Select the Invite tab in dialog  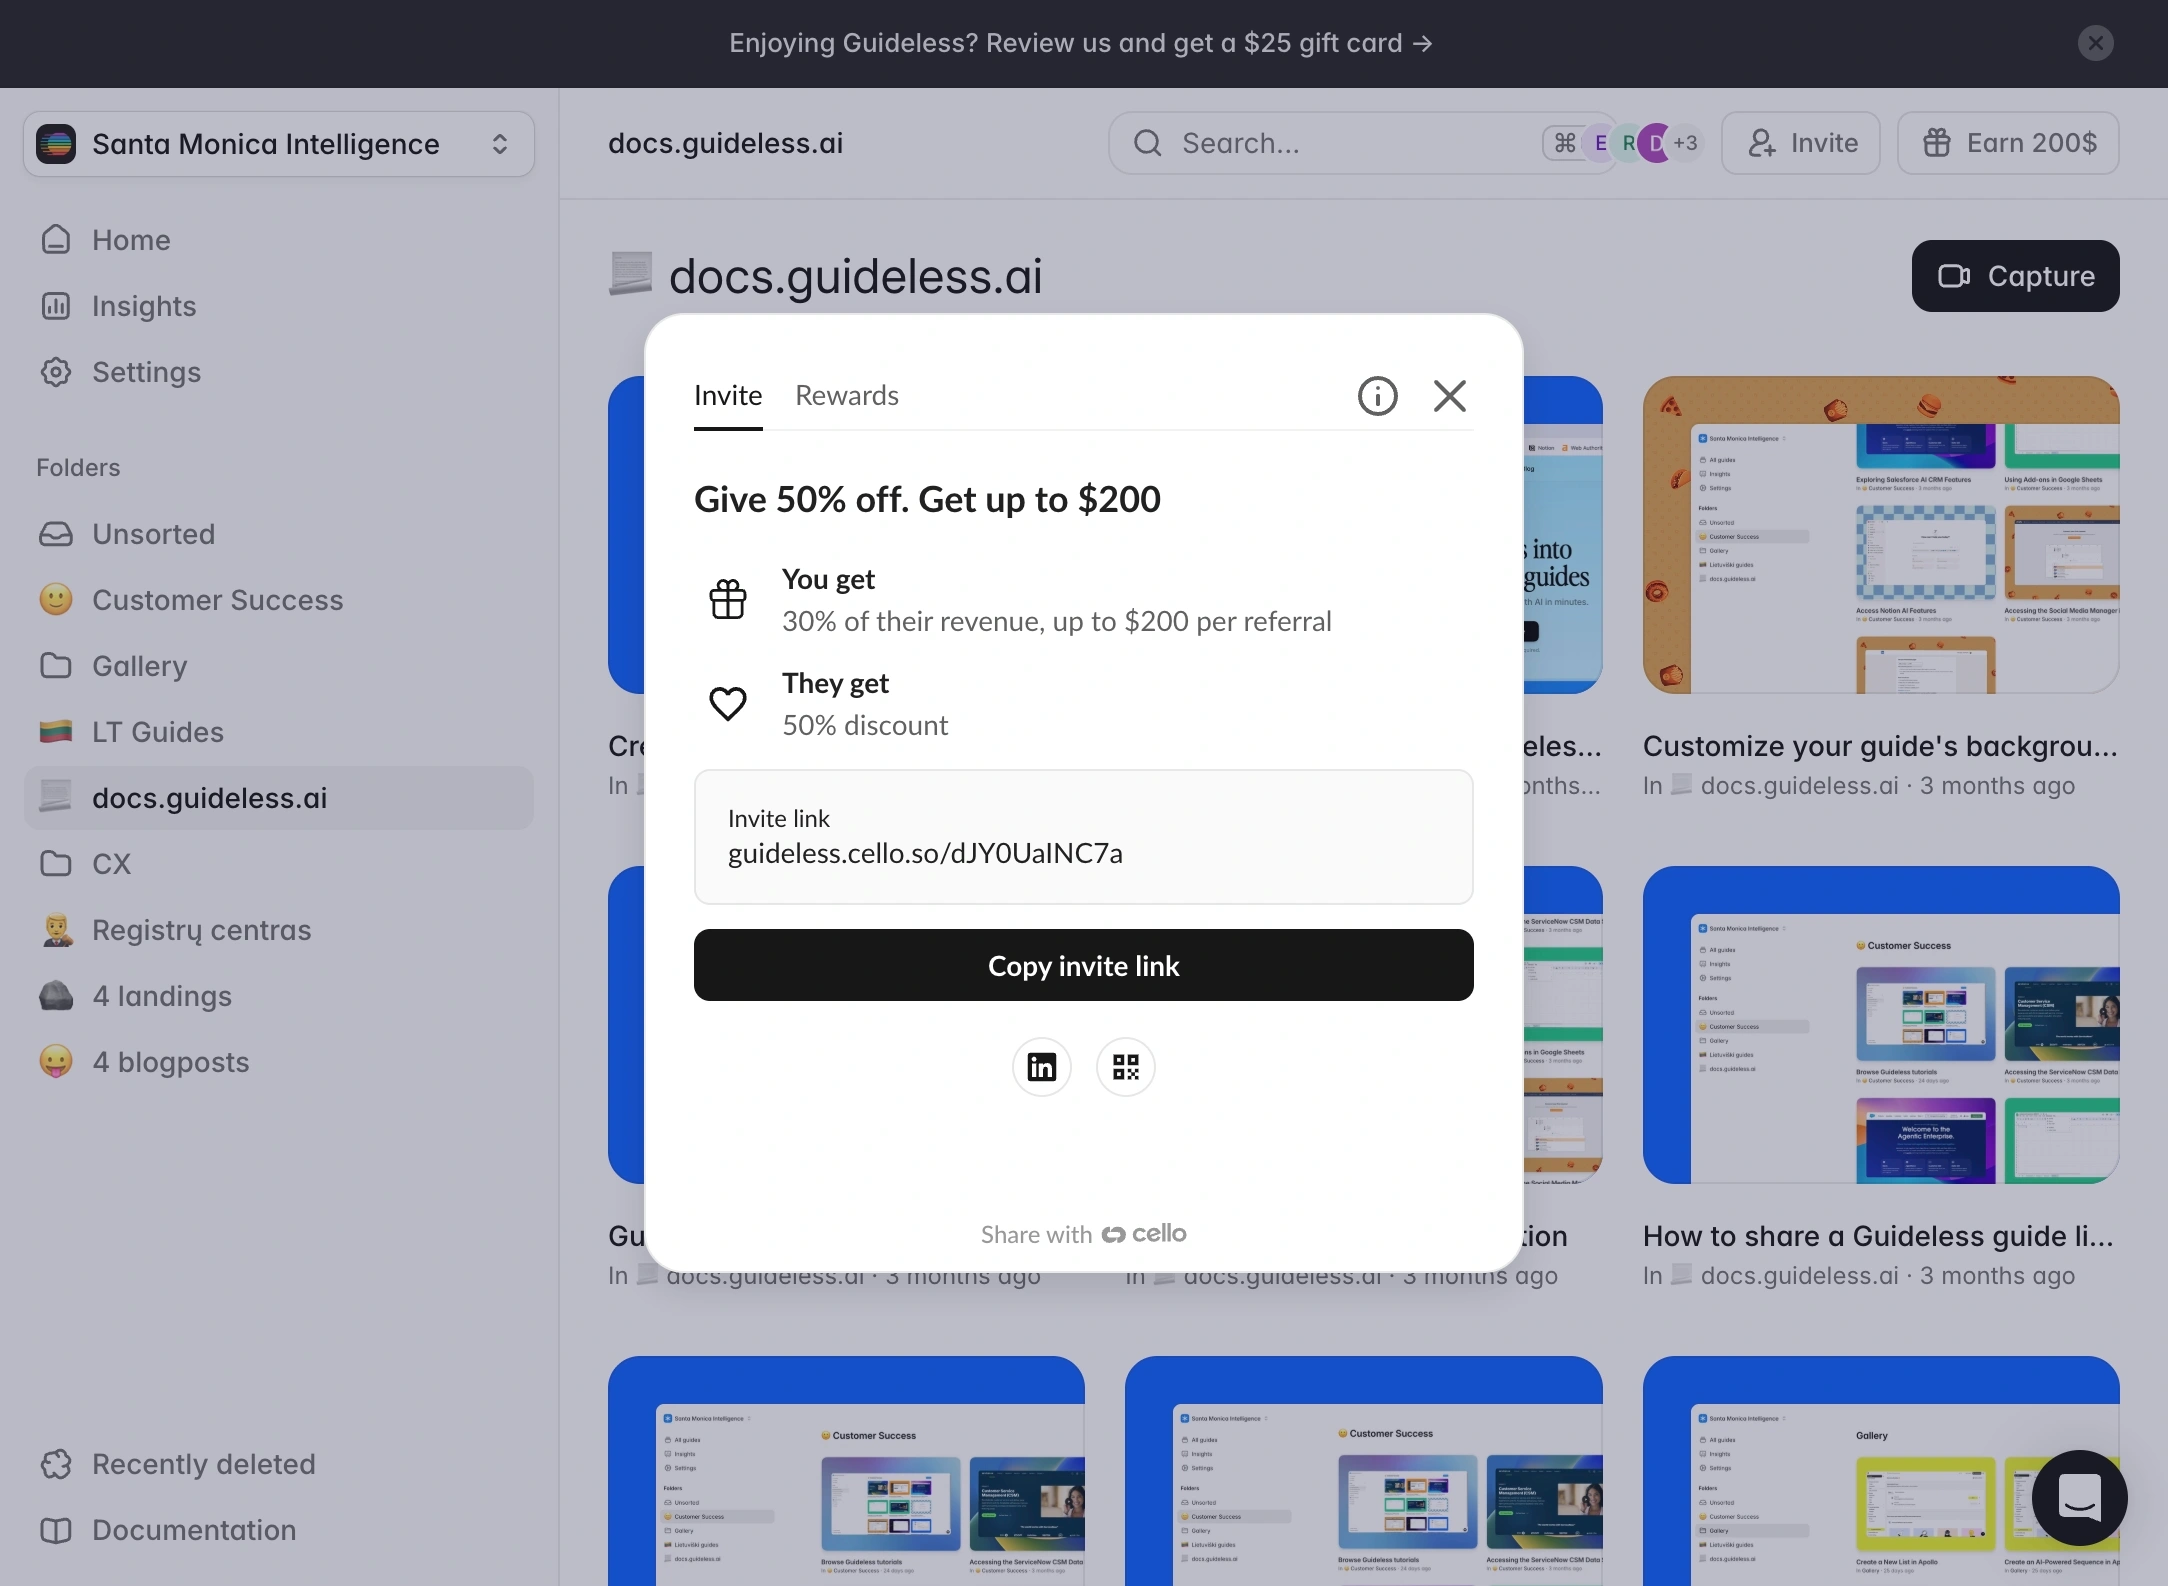coord(728,396)
